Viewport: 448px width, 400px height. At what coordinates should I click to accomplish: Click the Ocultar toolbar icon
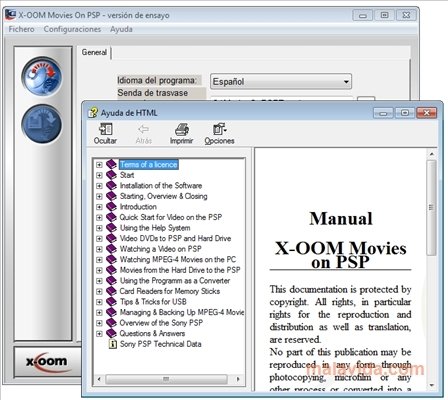tap(106, 129)
